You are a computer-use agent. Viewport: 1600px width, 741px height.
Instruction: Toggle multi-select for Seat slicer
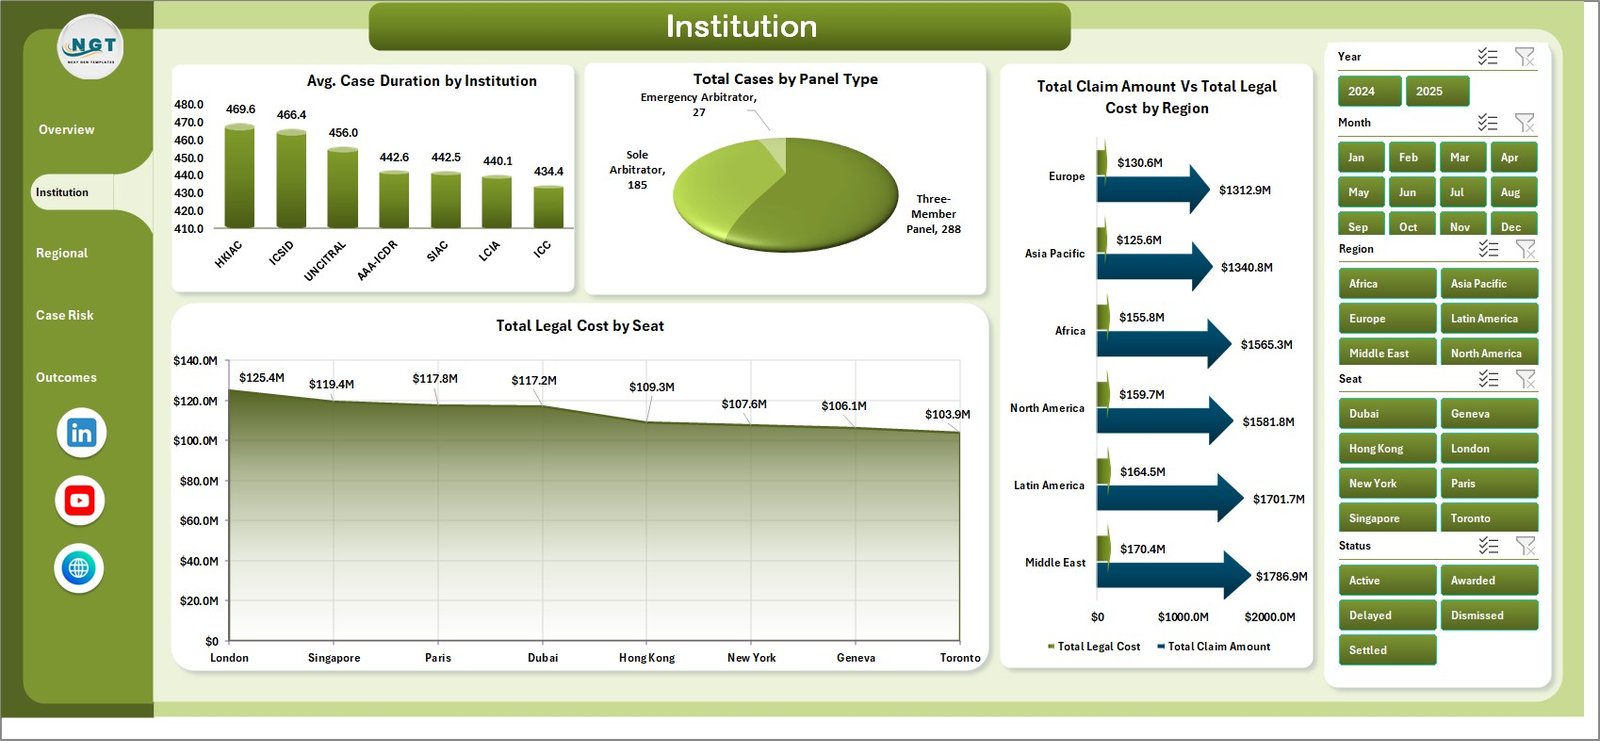tap(1489, 379)
